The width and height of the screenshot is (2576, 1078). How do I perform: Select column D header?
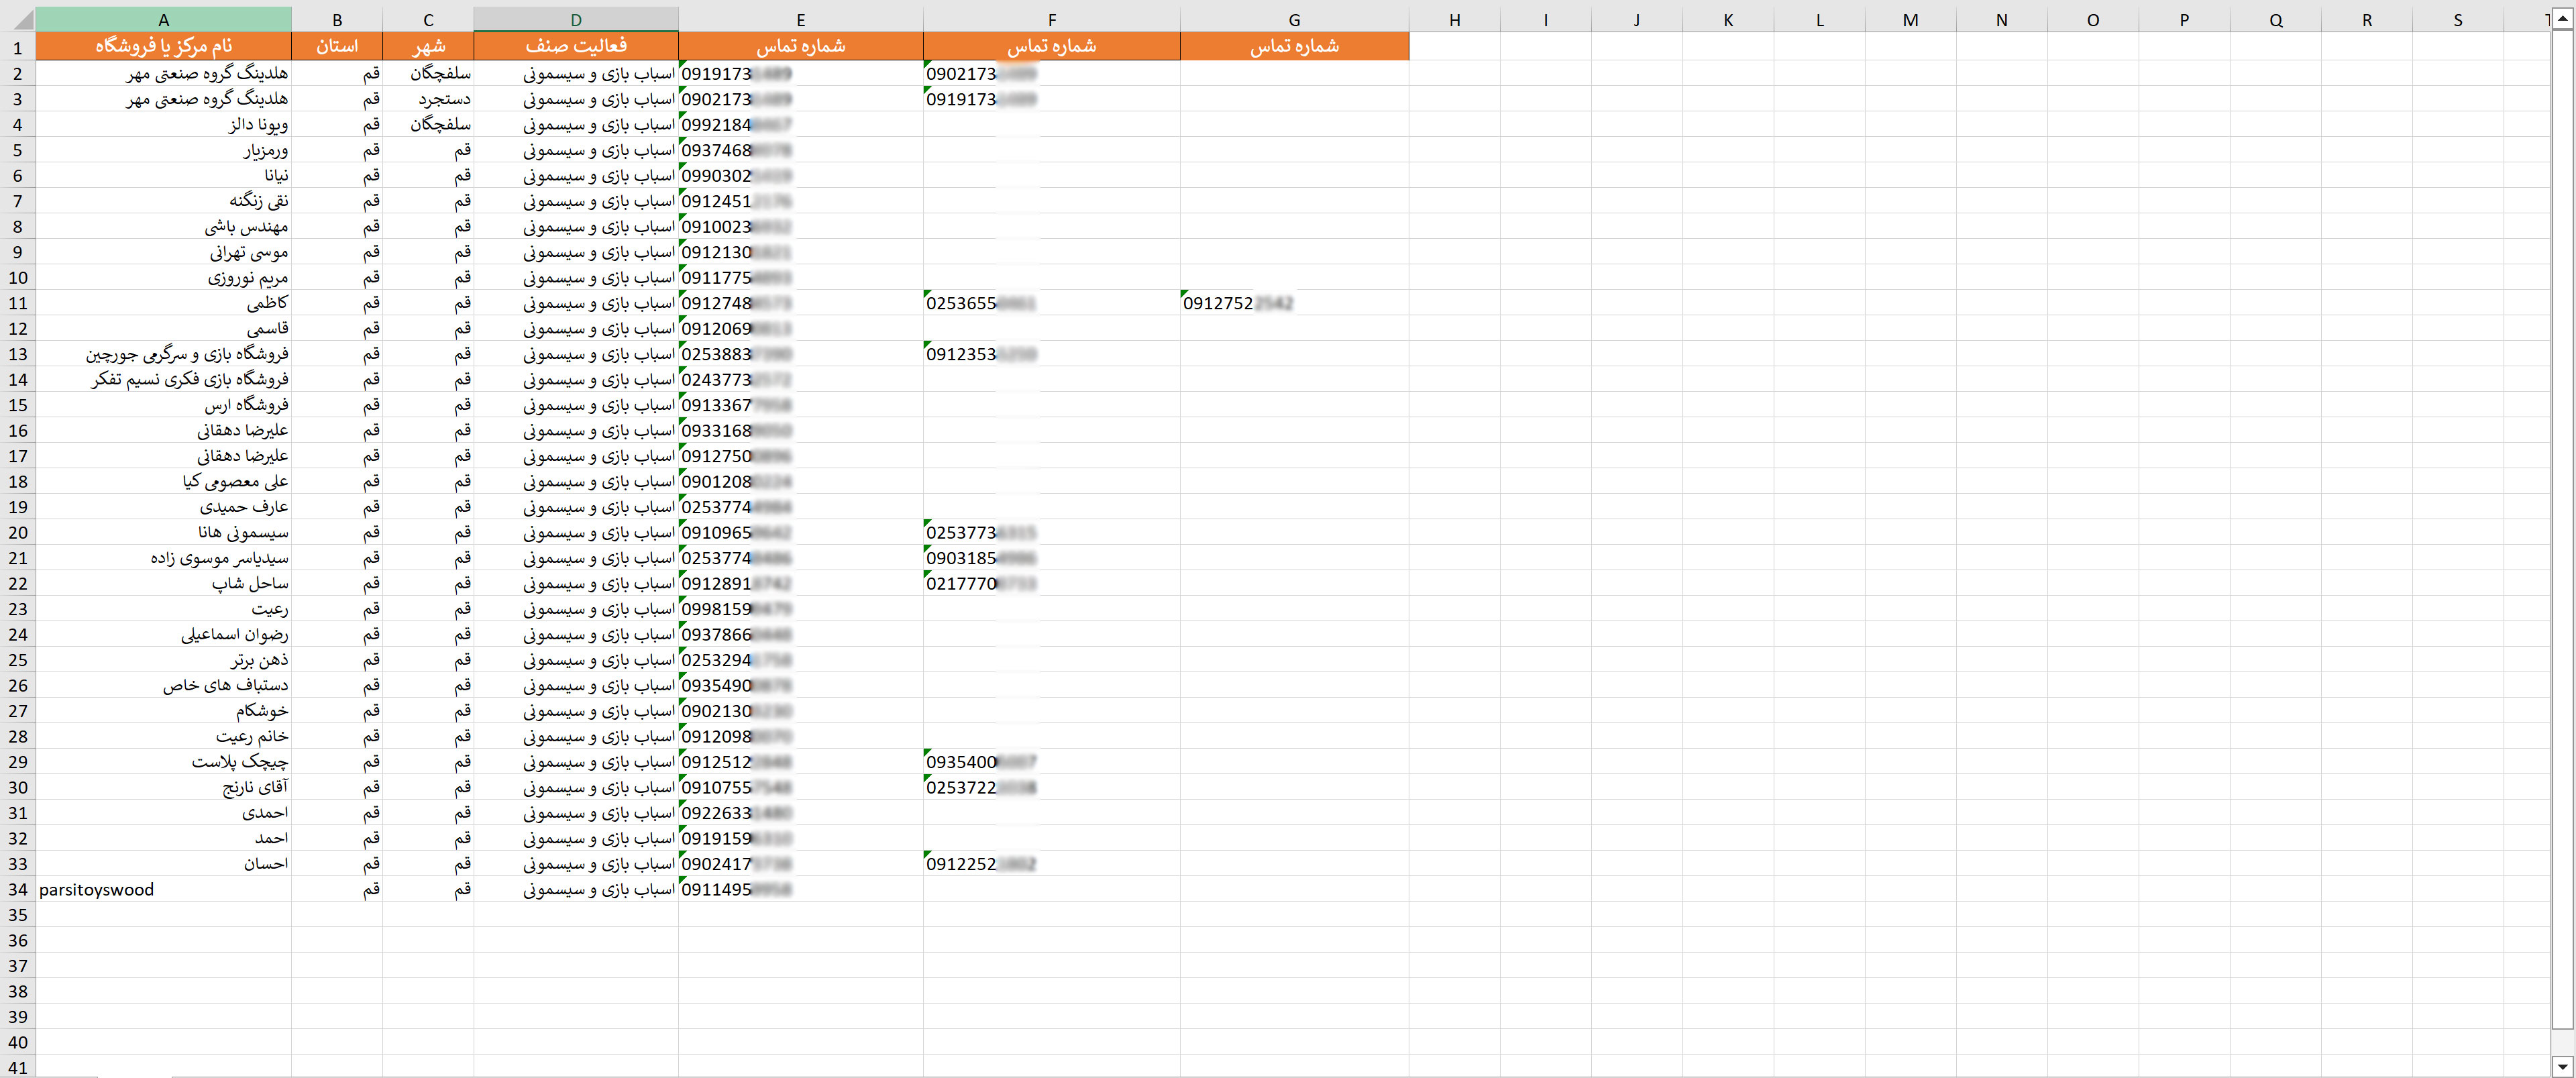tap(576, 19)
